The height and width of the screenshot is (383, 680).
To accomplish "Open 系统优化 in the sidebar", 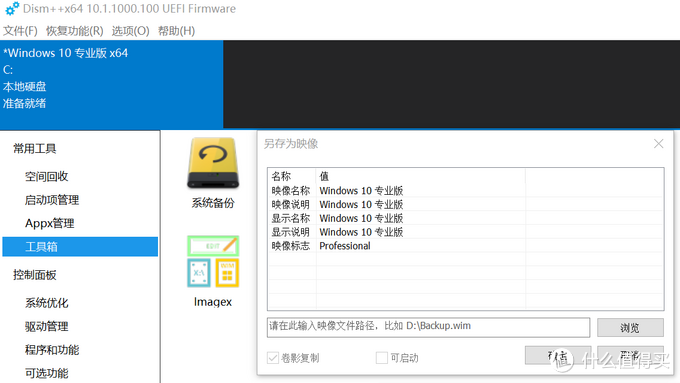I will pos(47,303).
